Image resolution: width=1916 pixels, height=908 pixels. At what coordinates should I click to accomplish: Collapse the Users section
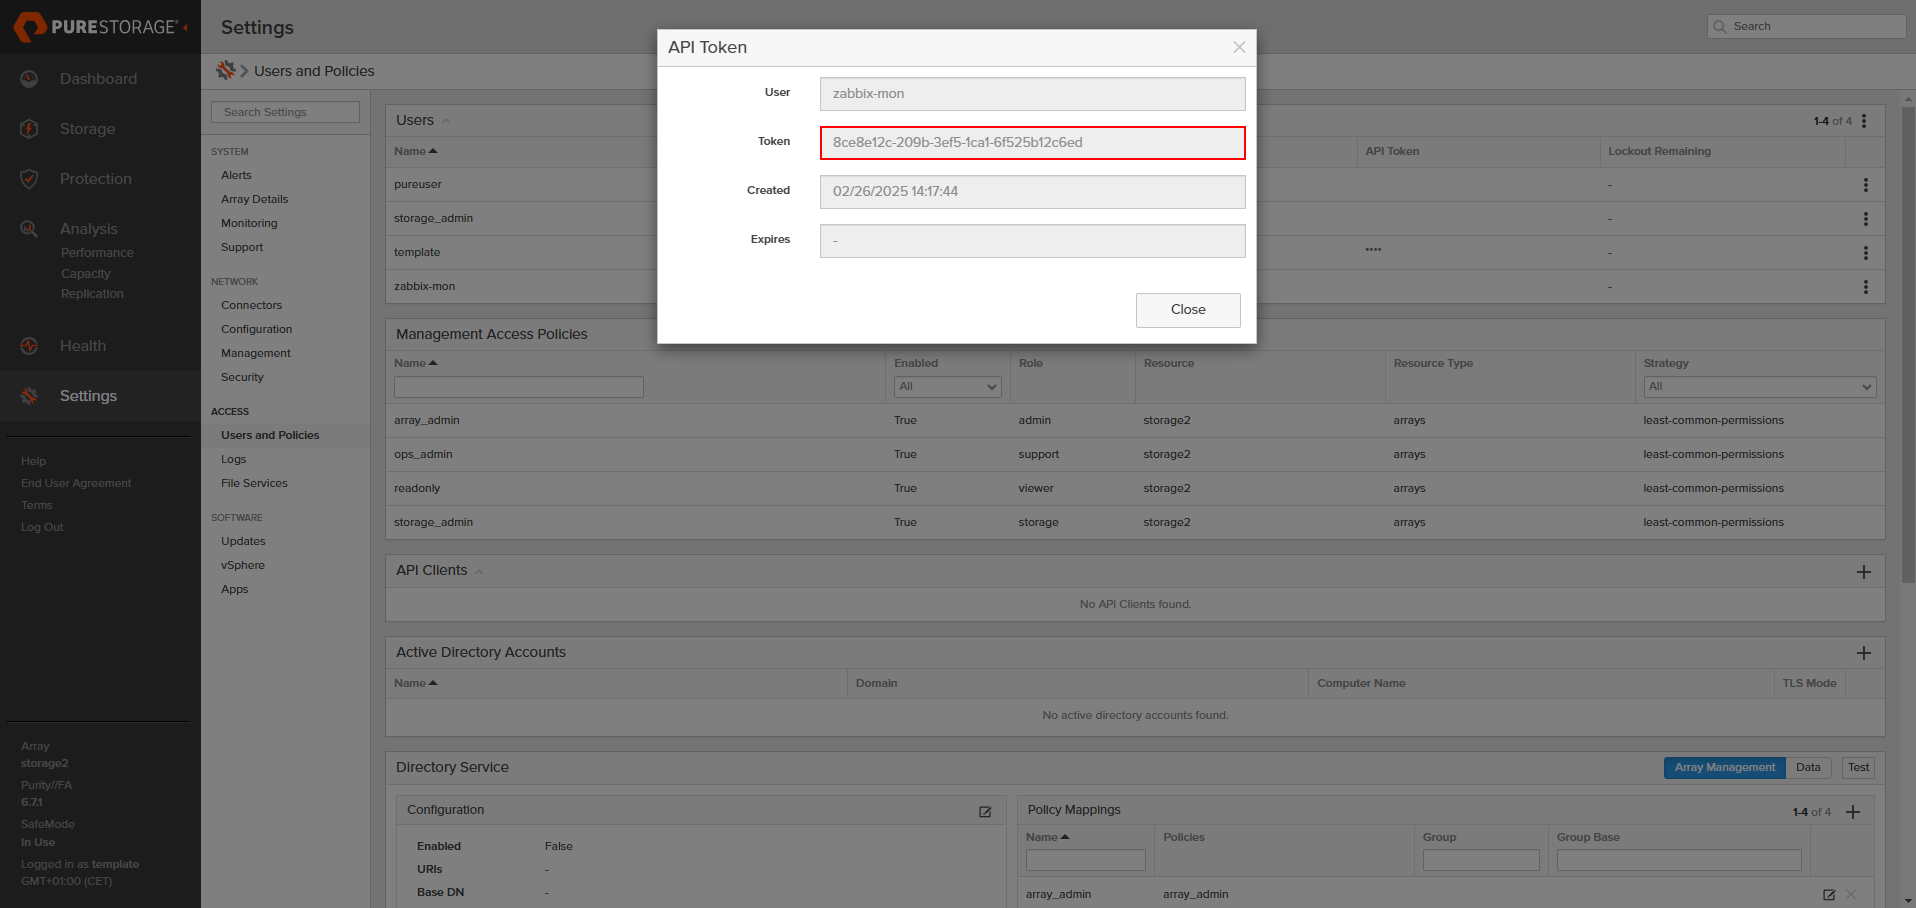pos(446,121)
